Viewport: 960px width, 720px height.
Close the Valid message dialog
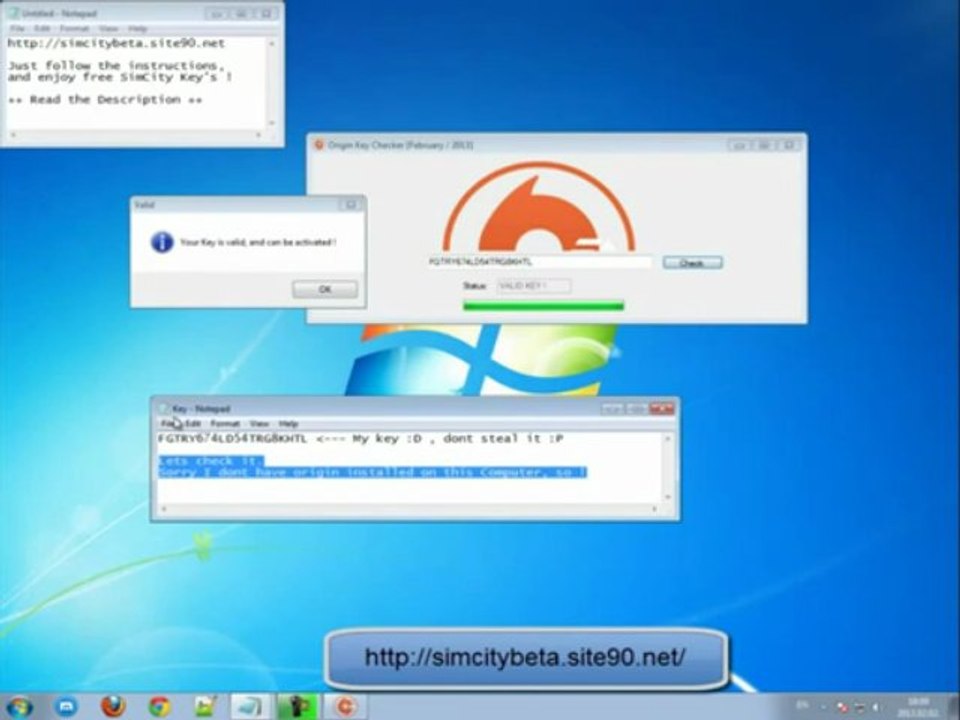(x=351, y=204)
